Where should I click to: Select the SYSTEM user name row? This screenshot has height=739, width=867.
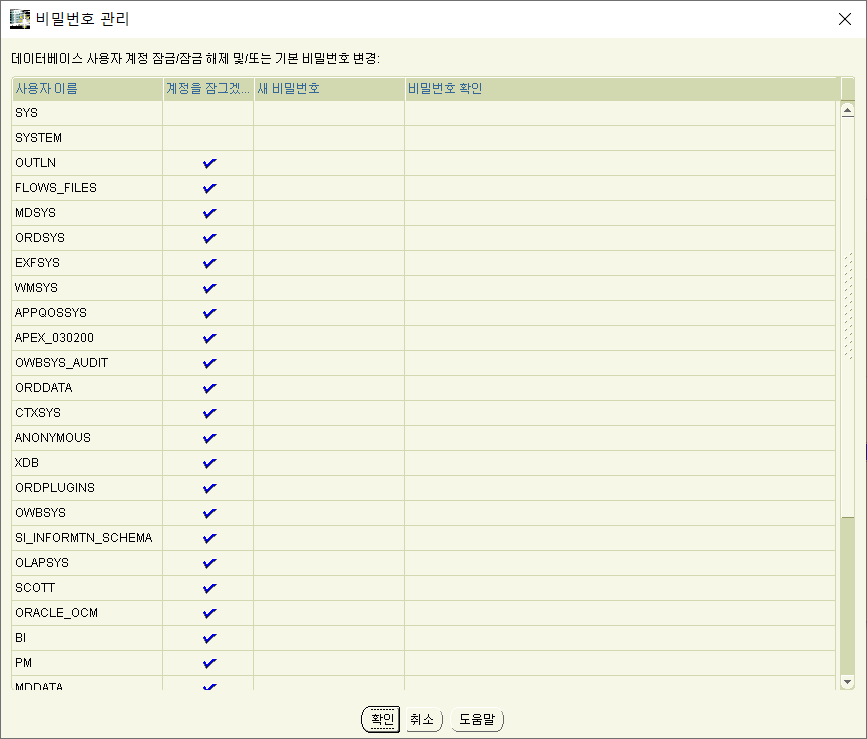click(87, 138)
